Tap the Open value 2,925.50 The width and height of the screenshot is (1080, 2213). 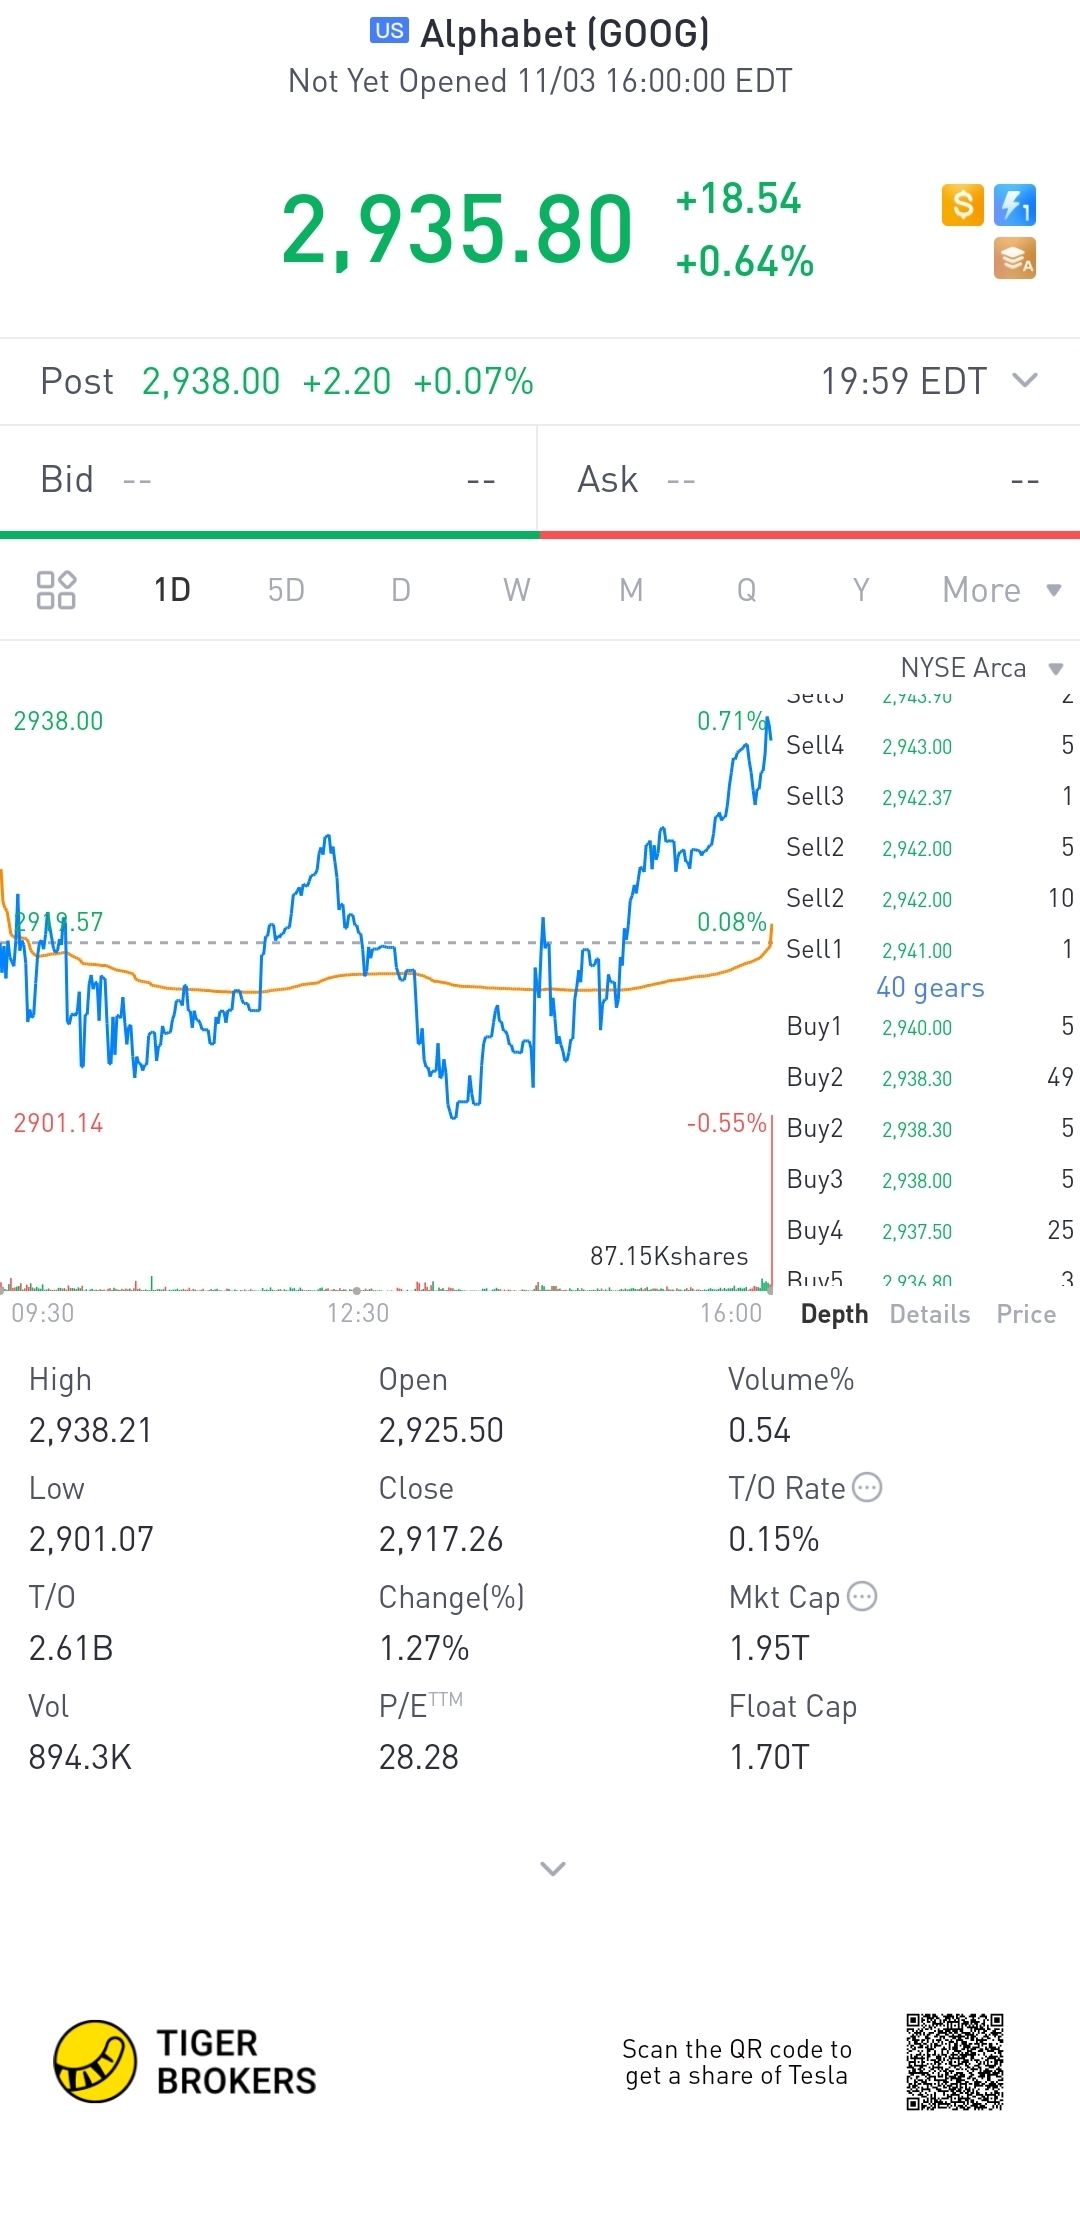[x=441, y=1430]
